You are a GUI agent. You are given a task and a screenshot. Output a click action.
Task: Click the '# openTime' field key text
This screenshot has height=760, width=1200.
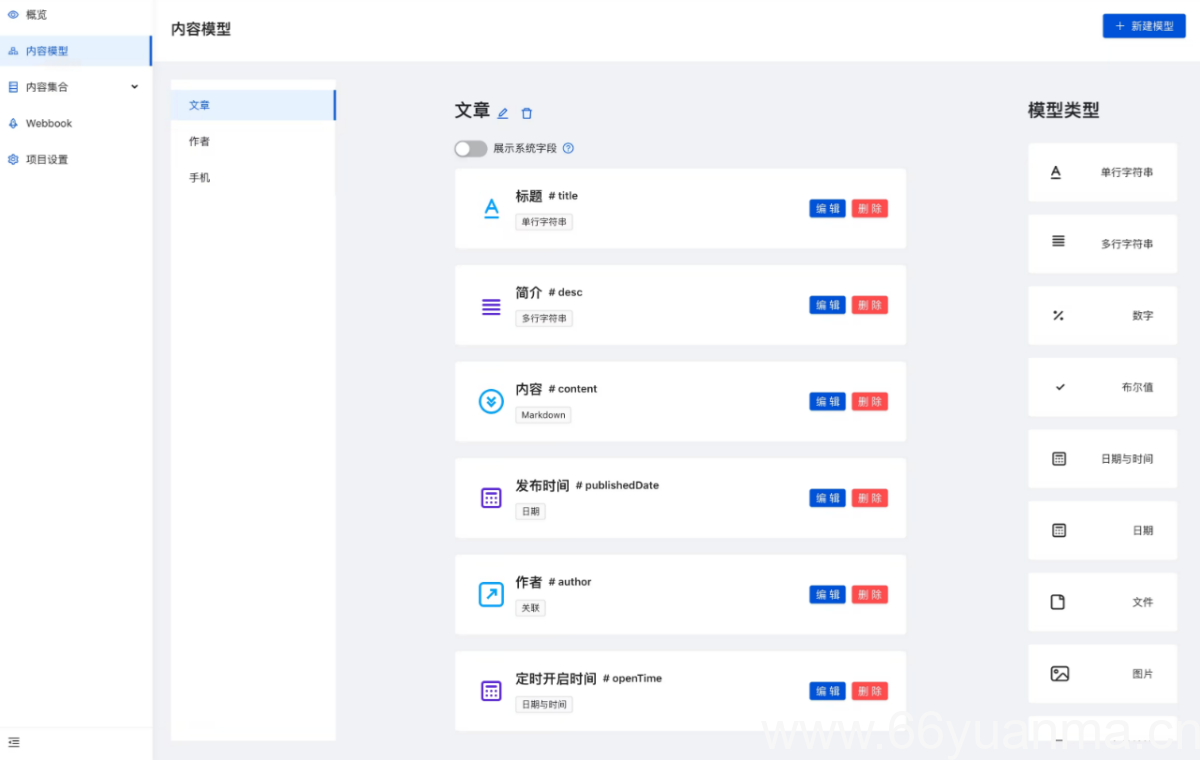tap(632, 678)
